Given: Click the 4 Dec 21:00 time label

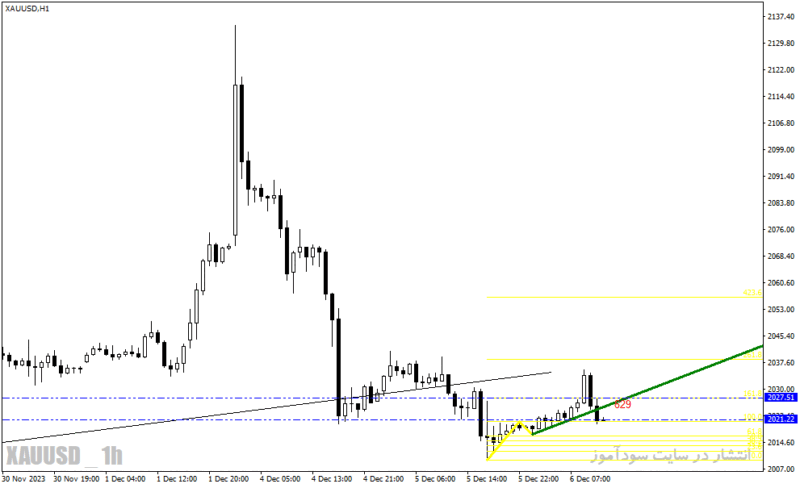Looking at the screenshot, I should tap(383, 479).
